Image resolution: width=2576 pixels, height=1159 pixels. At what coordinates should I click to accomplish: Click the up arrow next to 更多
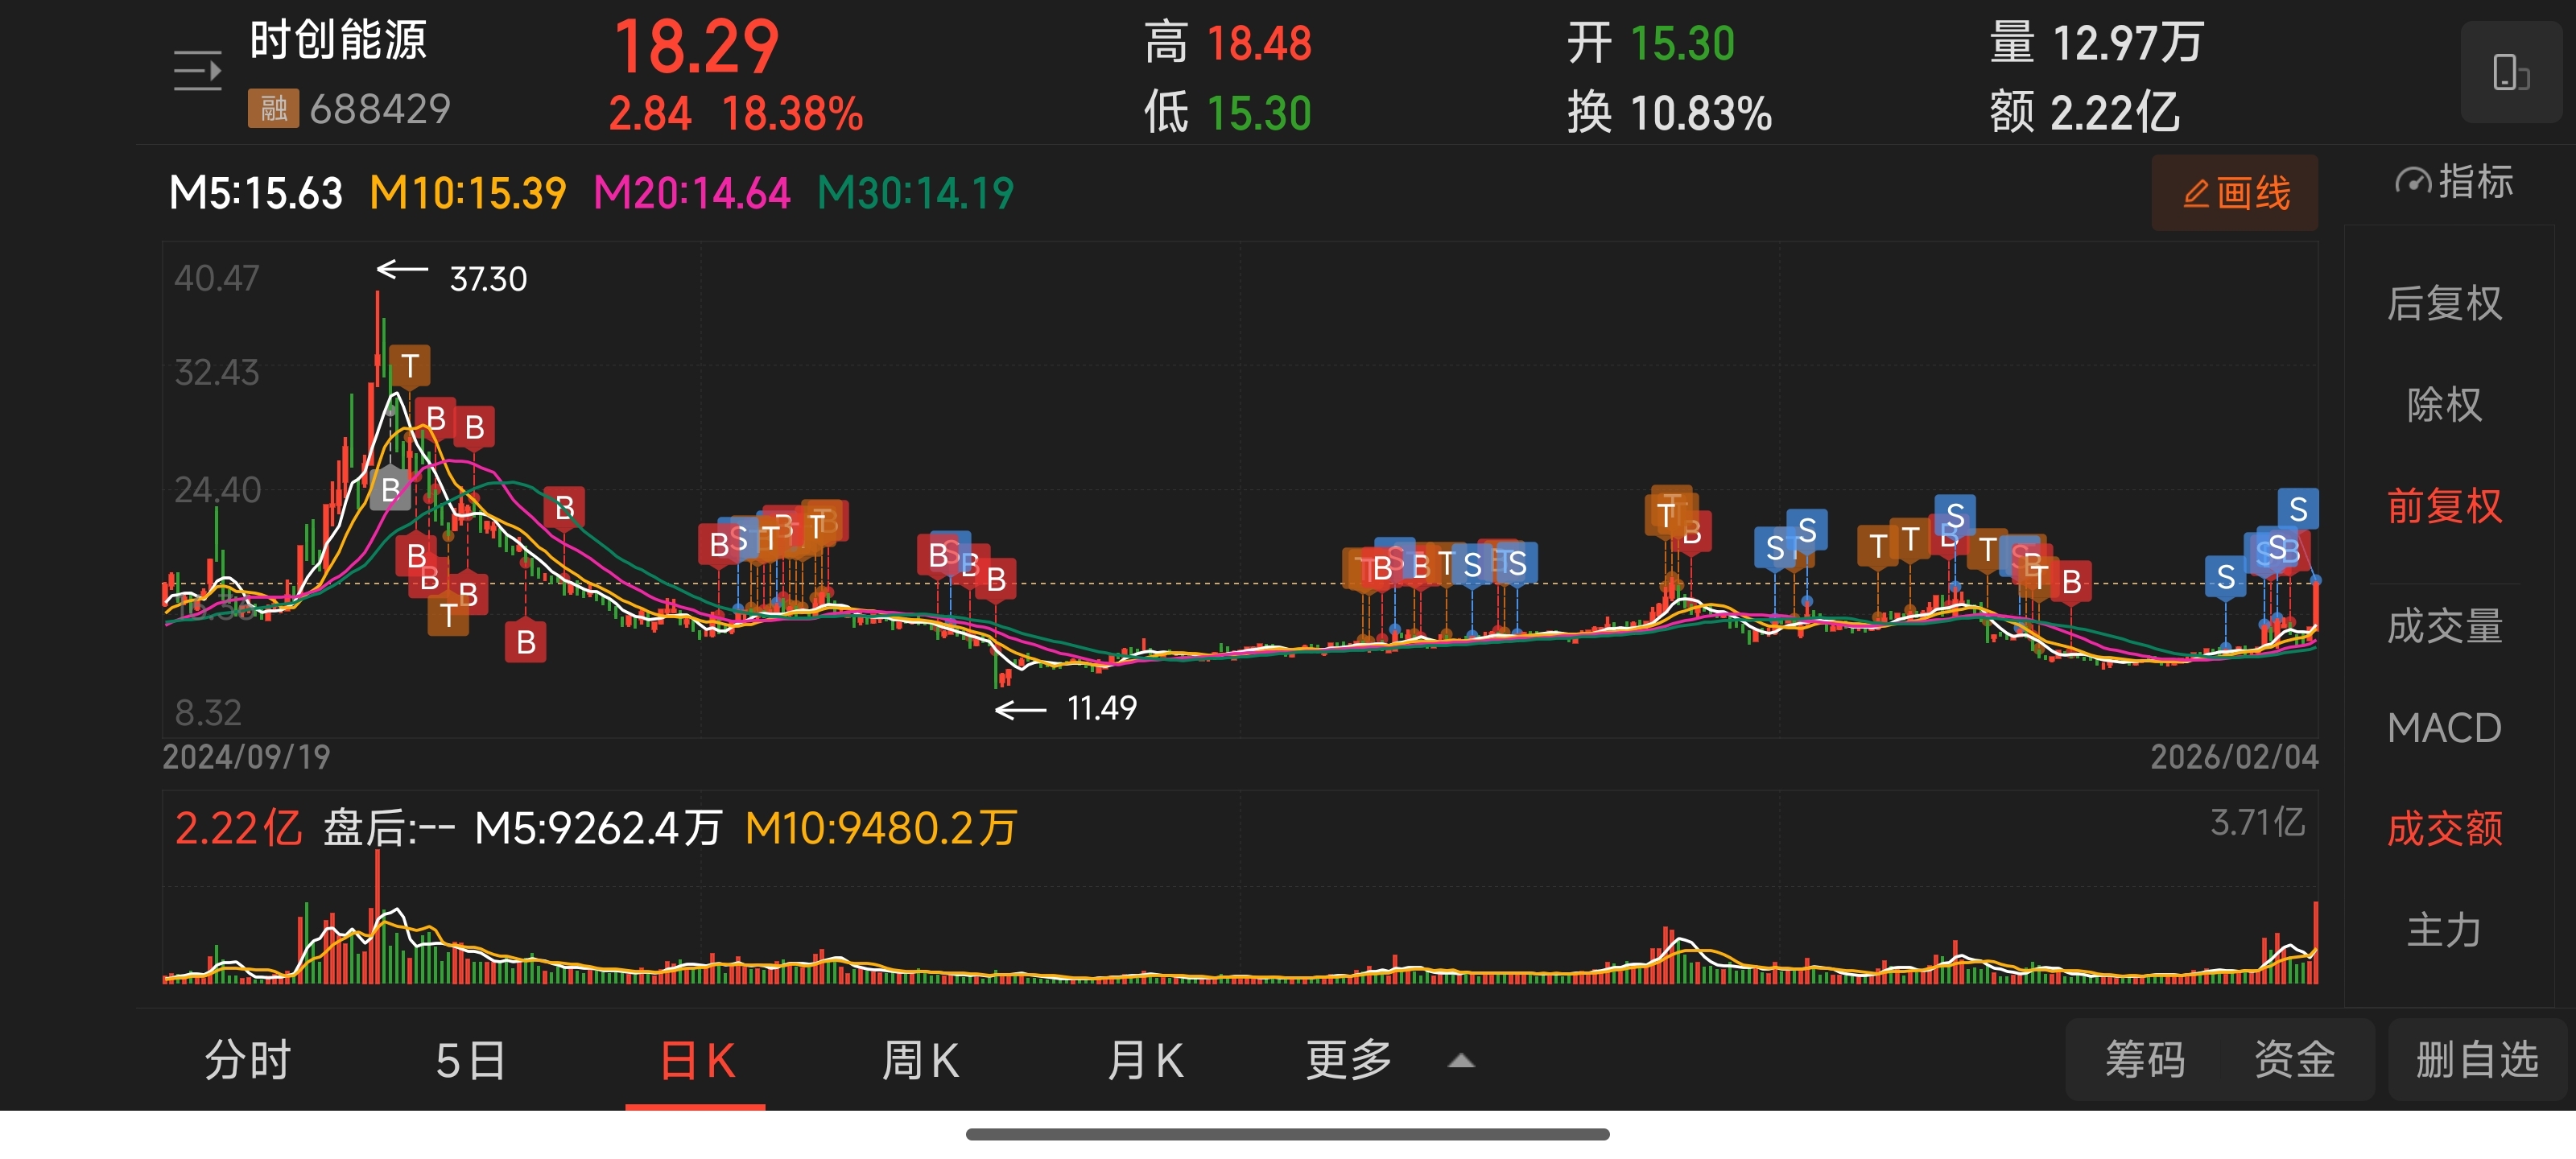click(x=1461, y=1061)
